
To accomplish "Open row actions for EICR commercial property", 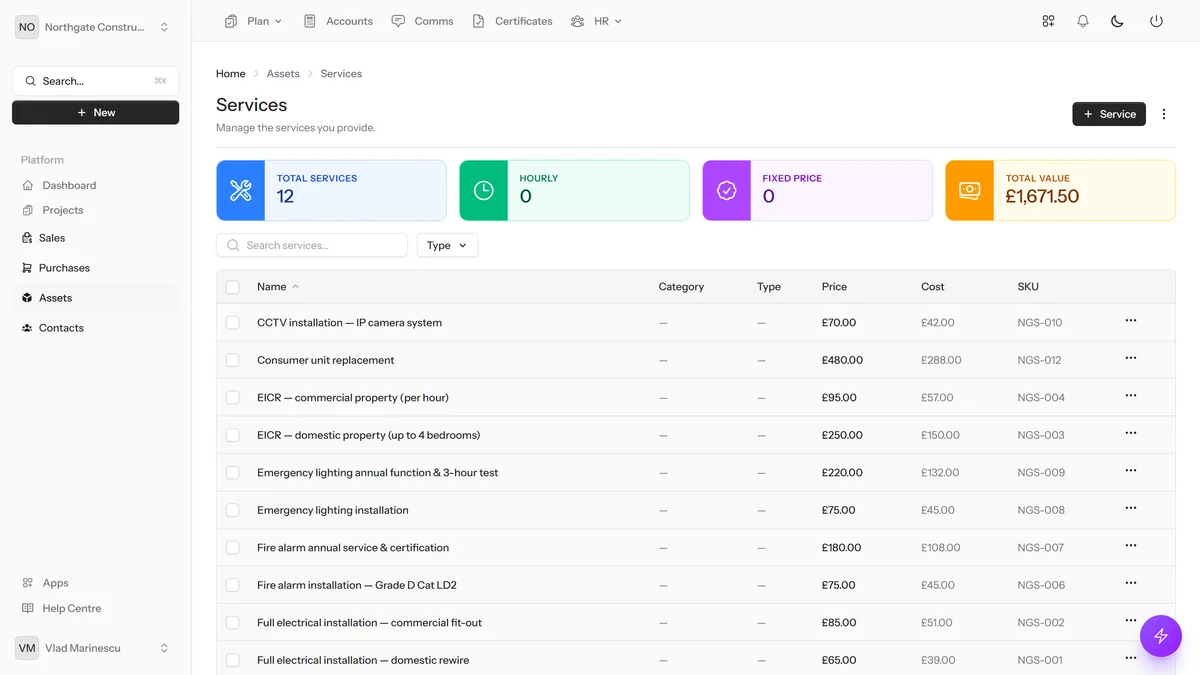I will (x=1131, y=396).
